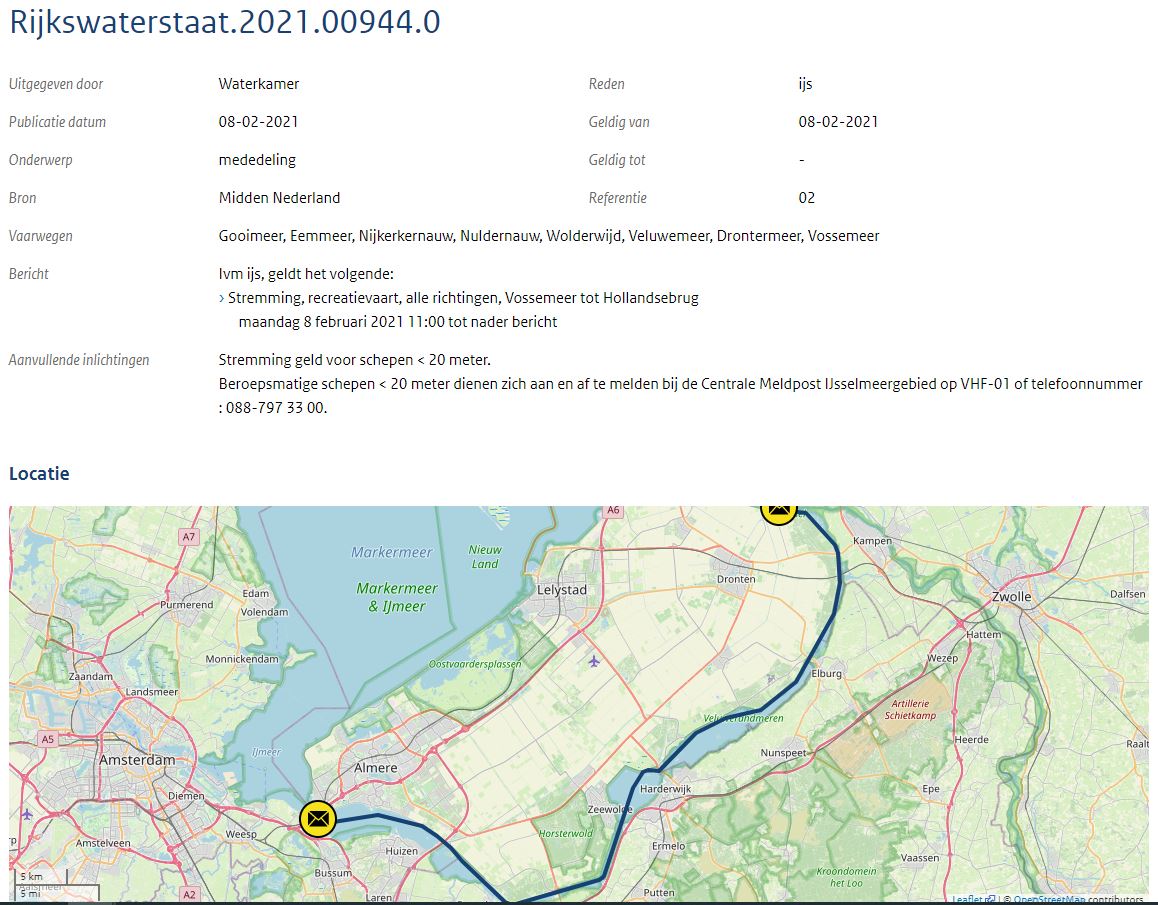Viewport: 1158px width, 905px height.
Task: Click the Artillerie Schietkamp map label
Action: [x=910, y=709]
